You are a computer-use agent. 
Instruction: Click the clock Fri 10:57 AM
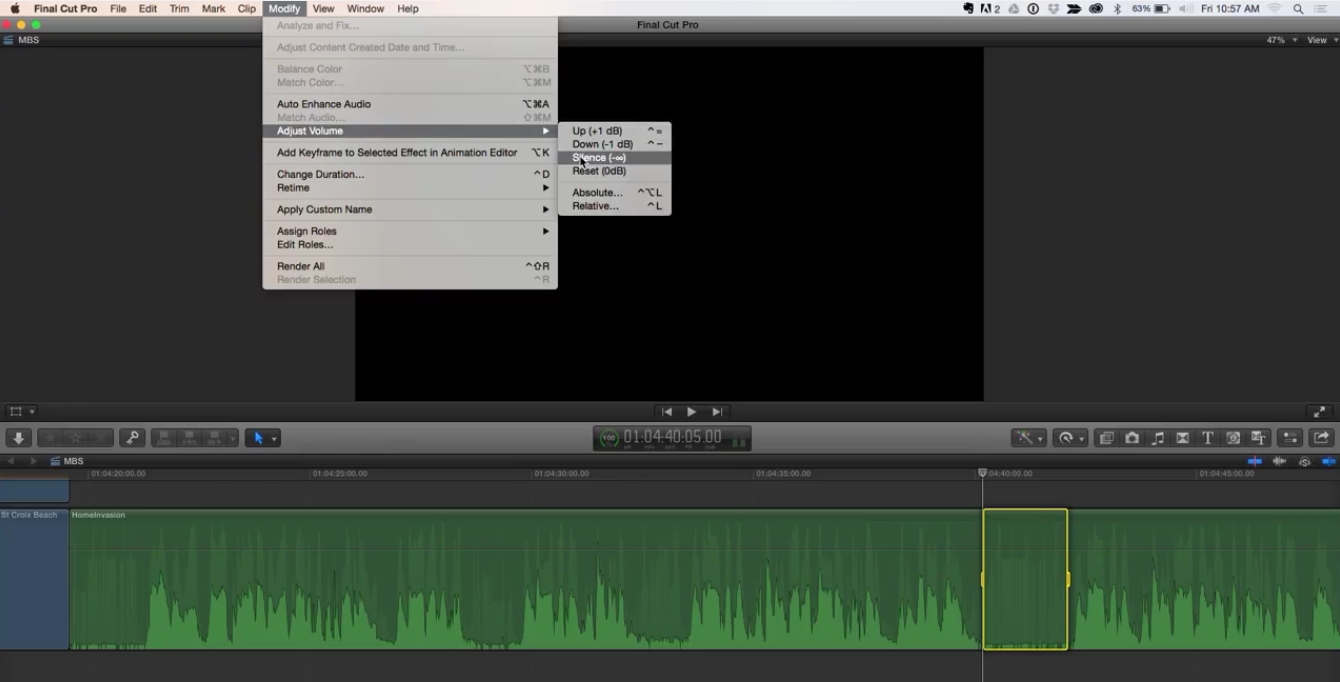1230,8
